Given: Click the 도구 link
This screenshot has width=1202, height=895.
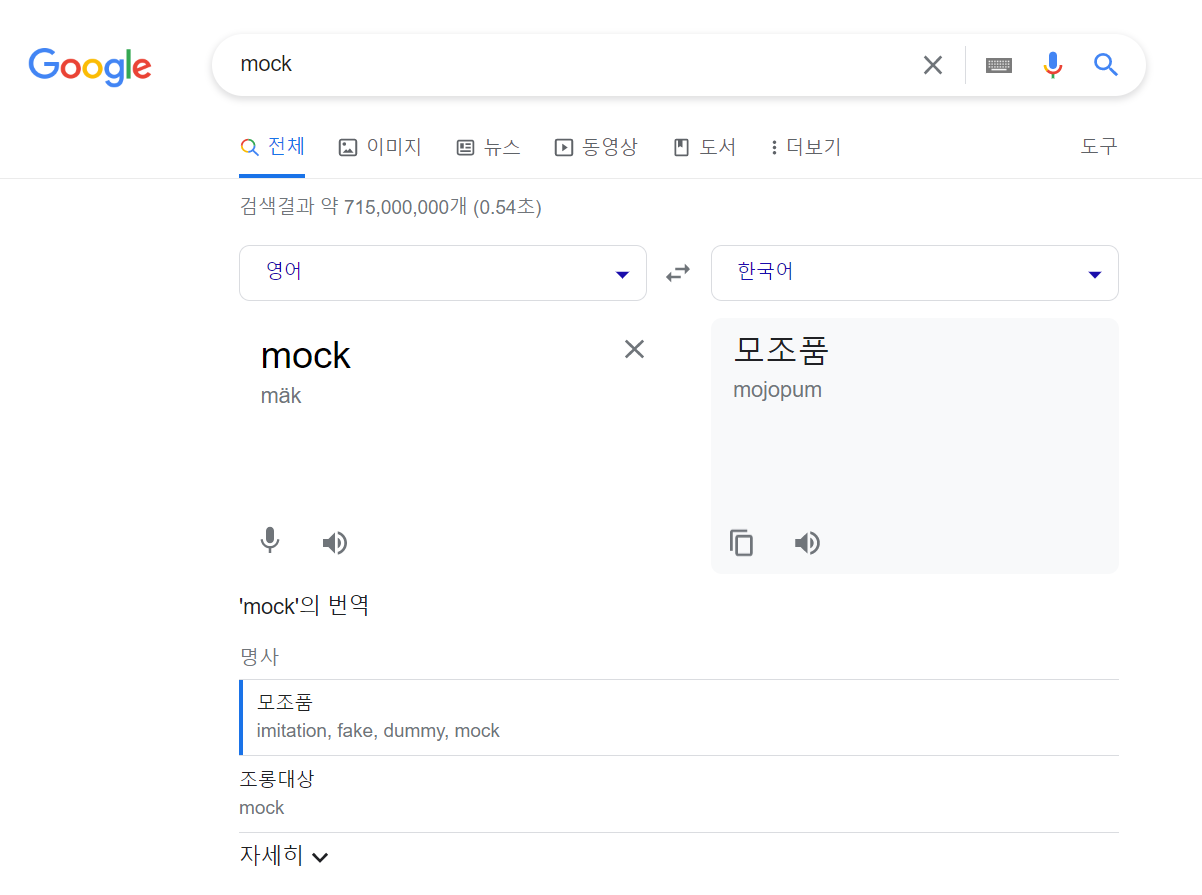Looking at the screenshot, I should pos(1098,146).
